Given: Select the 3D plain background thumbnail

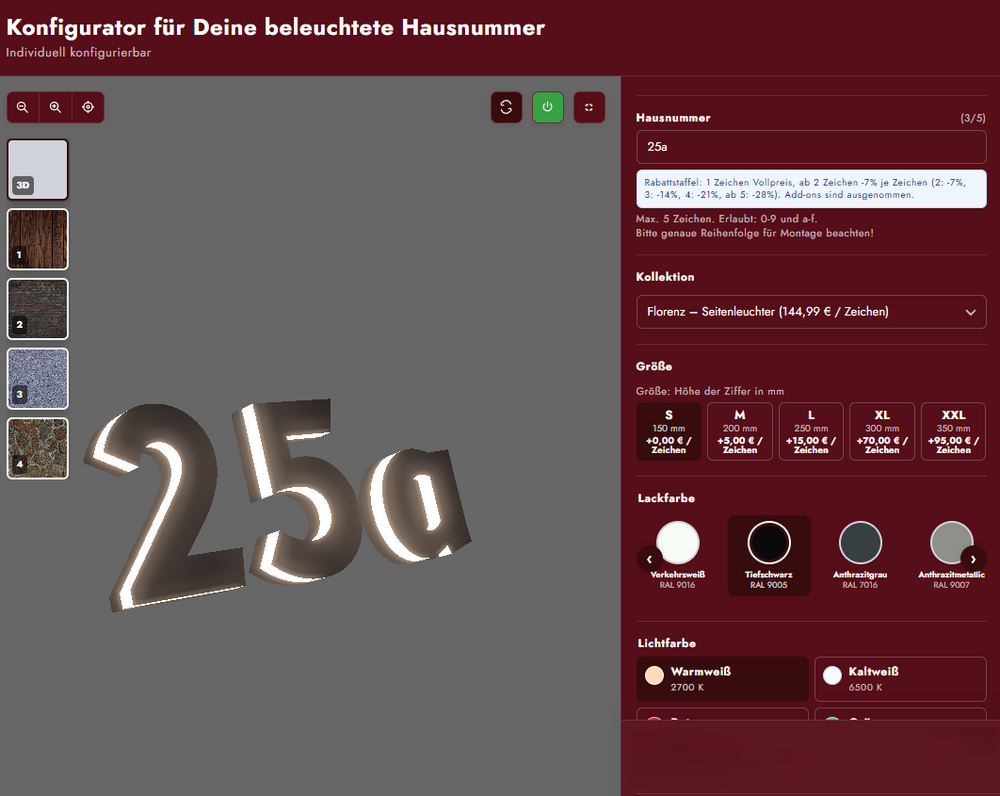Looking at the screenshot, I should click(38, 170).
